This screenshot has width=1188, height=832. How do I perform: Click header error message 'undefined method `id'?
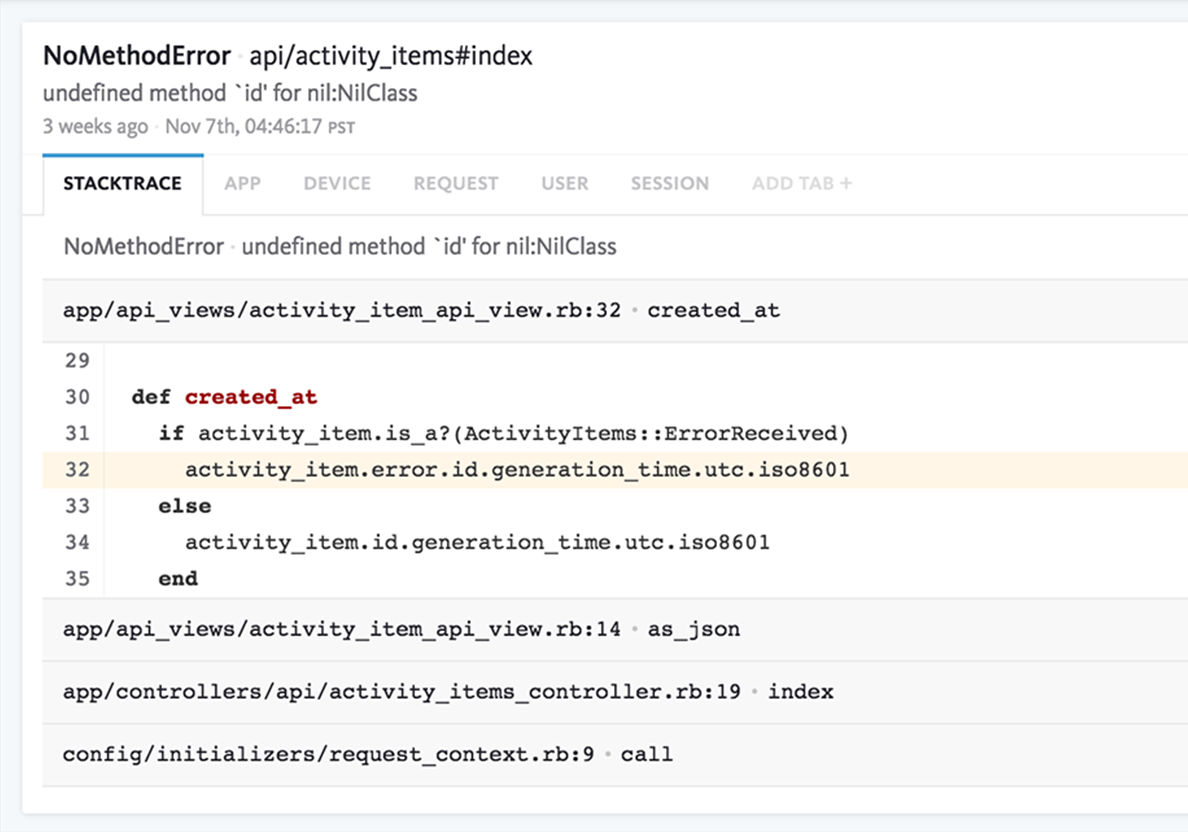230,93
